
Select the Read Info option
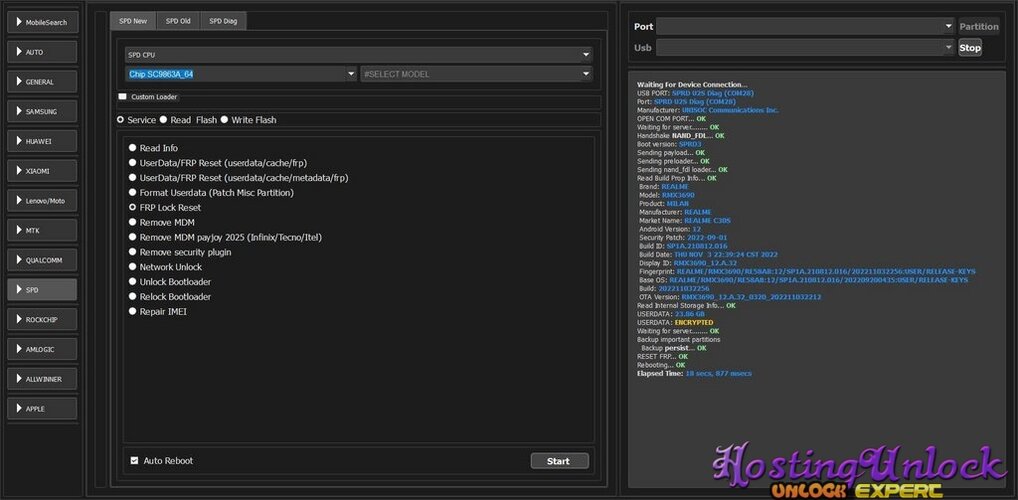coord(153,148)
